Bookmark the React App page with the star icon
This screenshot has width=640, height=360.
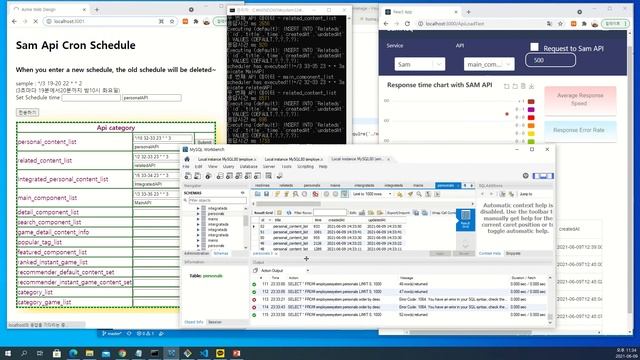pos(560,24)
